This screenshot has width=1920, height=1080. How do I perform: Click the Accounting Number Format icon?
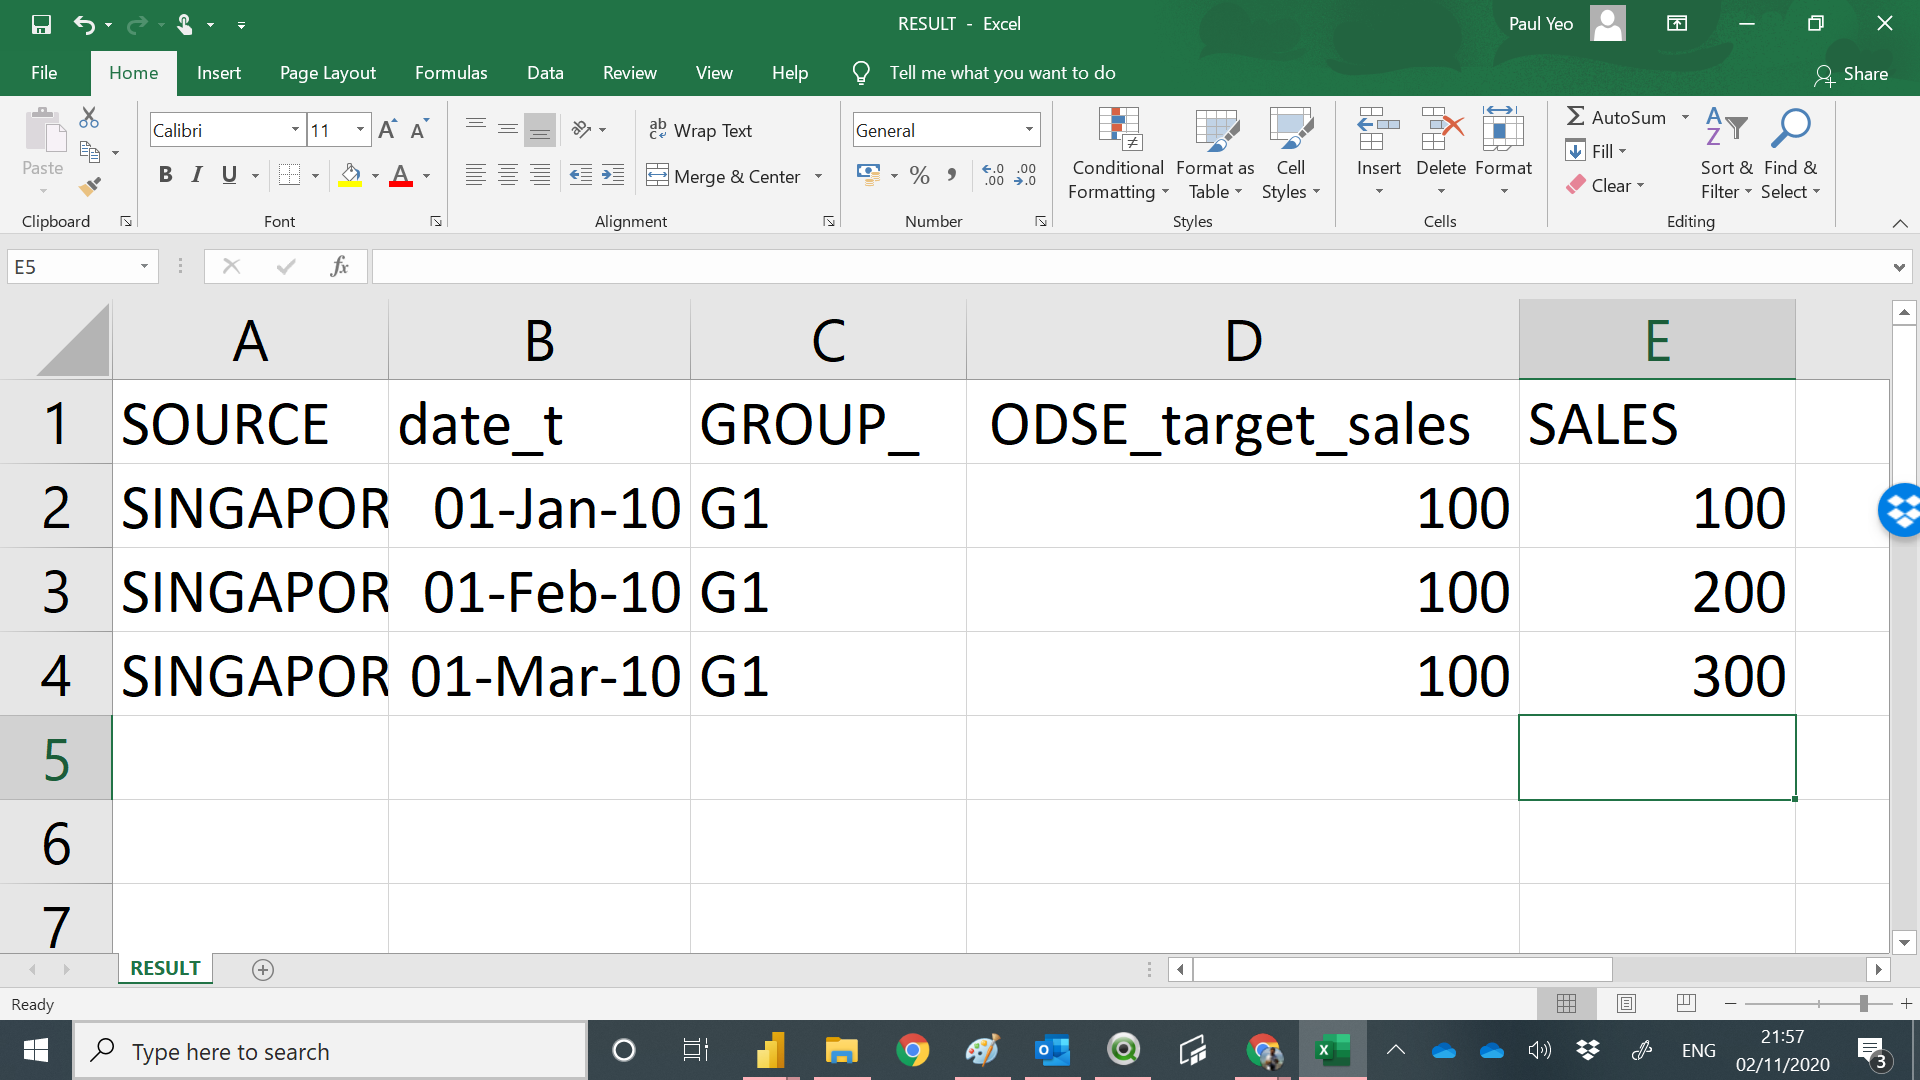pyautogui.click(x=868, y=176)
